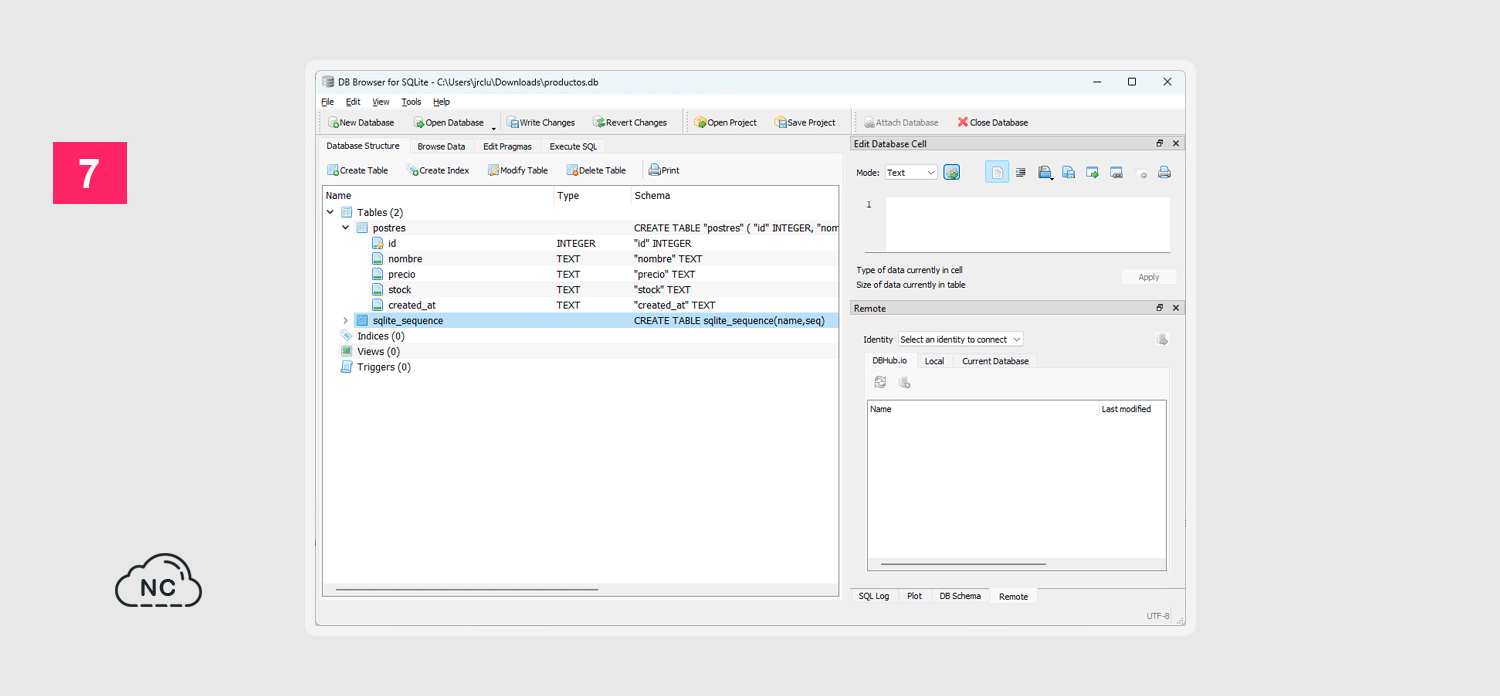Screen dimensions: 1500x696
Task: Switch to the Browse Data tab
Action: [441, 146]
